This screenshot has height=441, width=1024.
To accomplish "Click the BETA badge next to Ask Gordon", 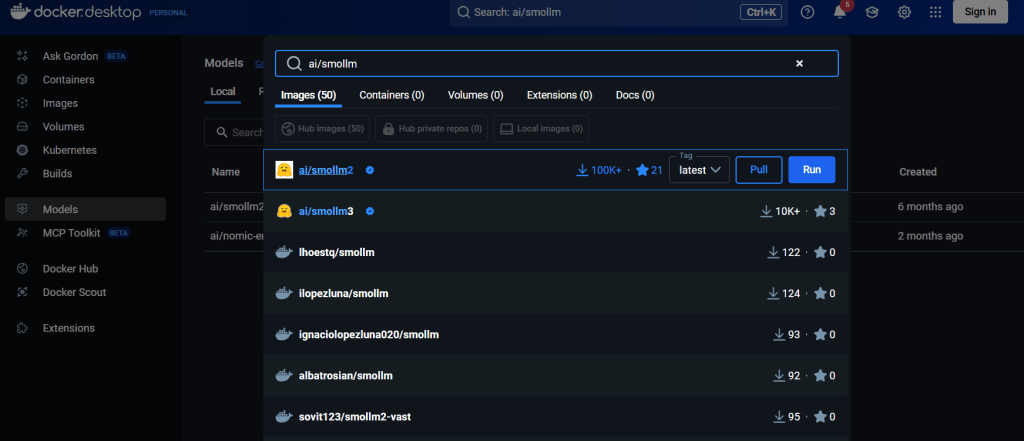I will coord(117,56).
